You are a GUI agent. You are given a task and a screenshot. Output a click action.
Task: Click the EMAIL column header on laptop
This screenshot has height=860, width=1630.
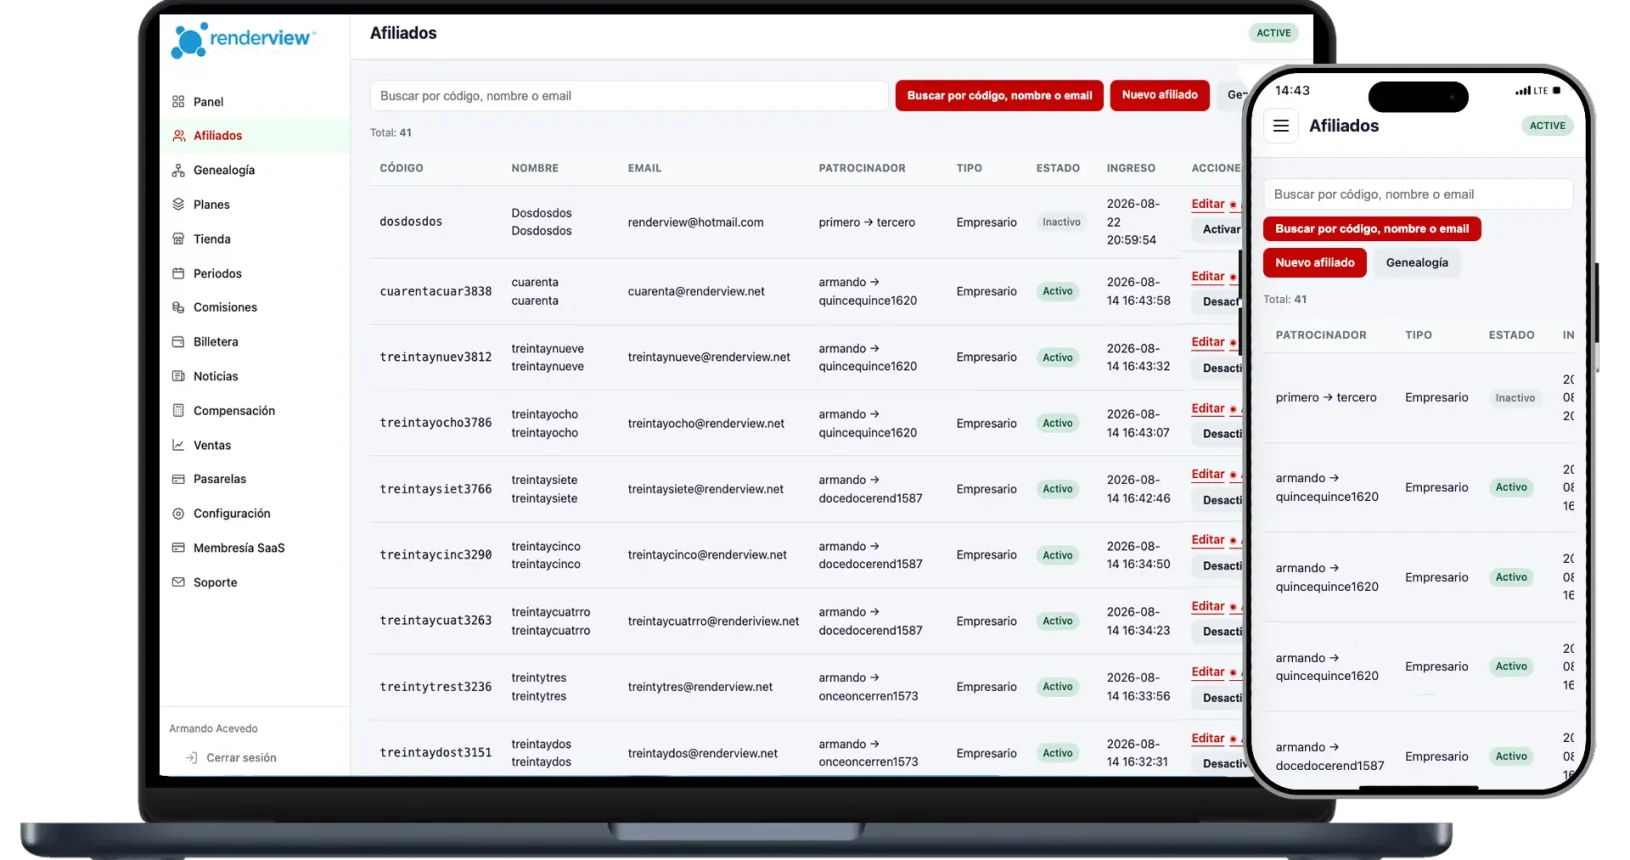pyautogui.click(x=645, y=168)
